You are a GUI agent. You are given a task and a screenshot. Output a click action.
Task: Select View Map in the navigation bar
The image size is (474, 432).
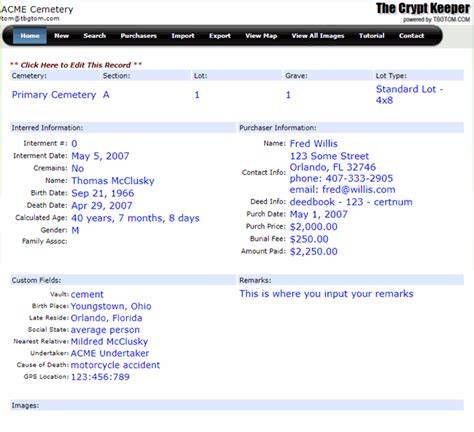coord(261,36)
